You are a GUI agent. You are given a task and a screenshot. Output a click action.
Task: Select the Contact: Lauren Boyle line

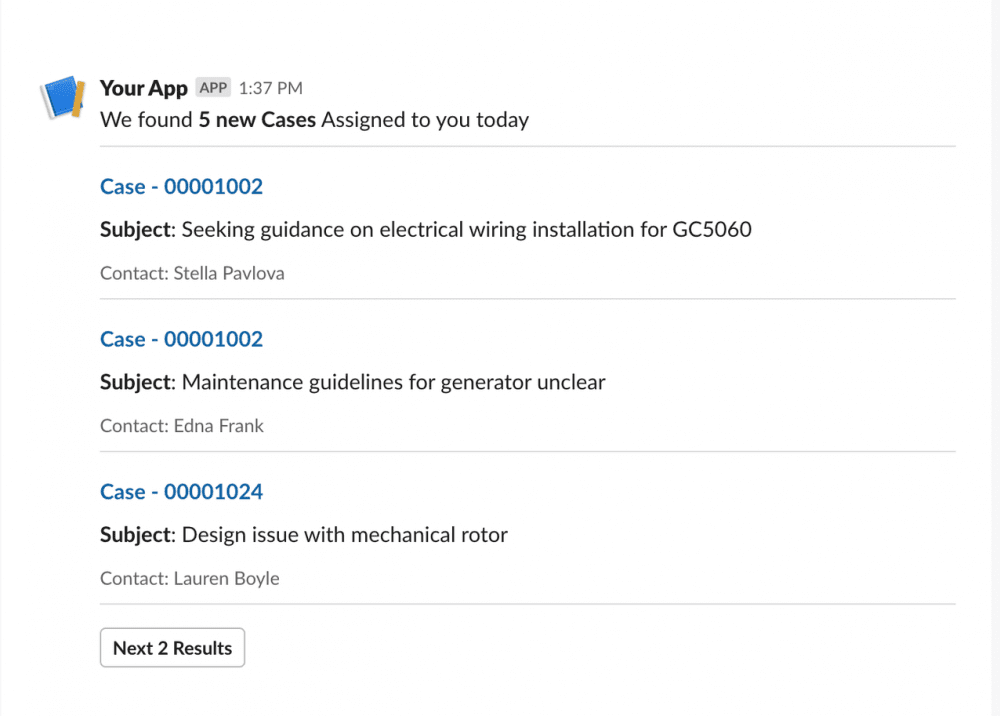[x=190, y=579]
